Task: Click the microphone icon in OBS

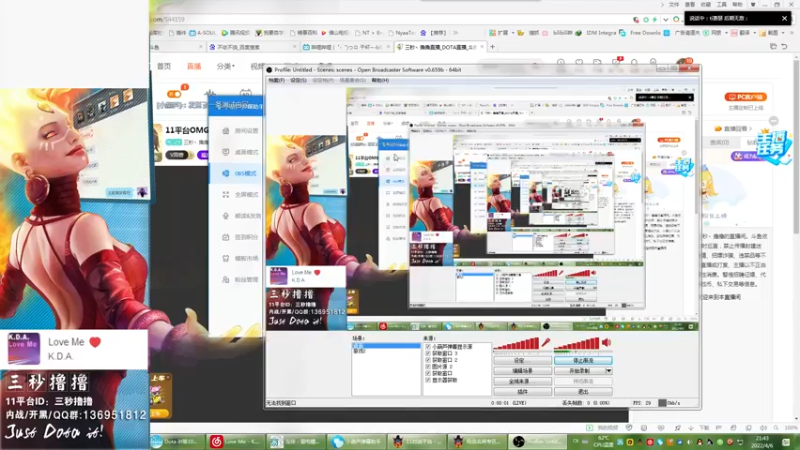Action: coord(546,342)
